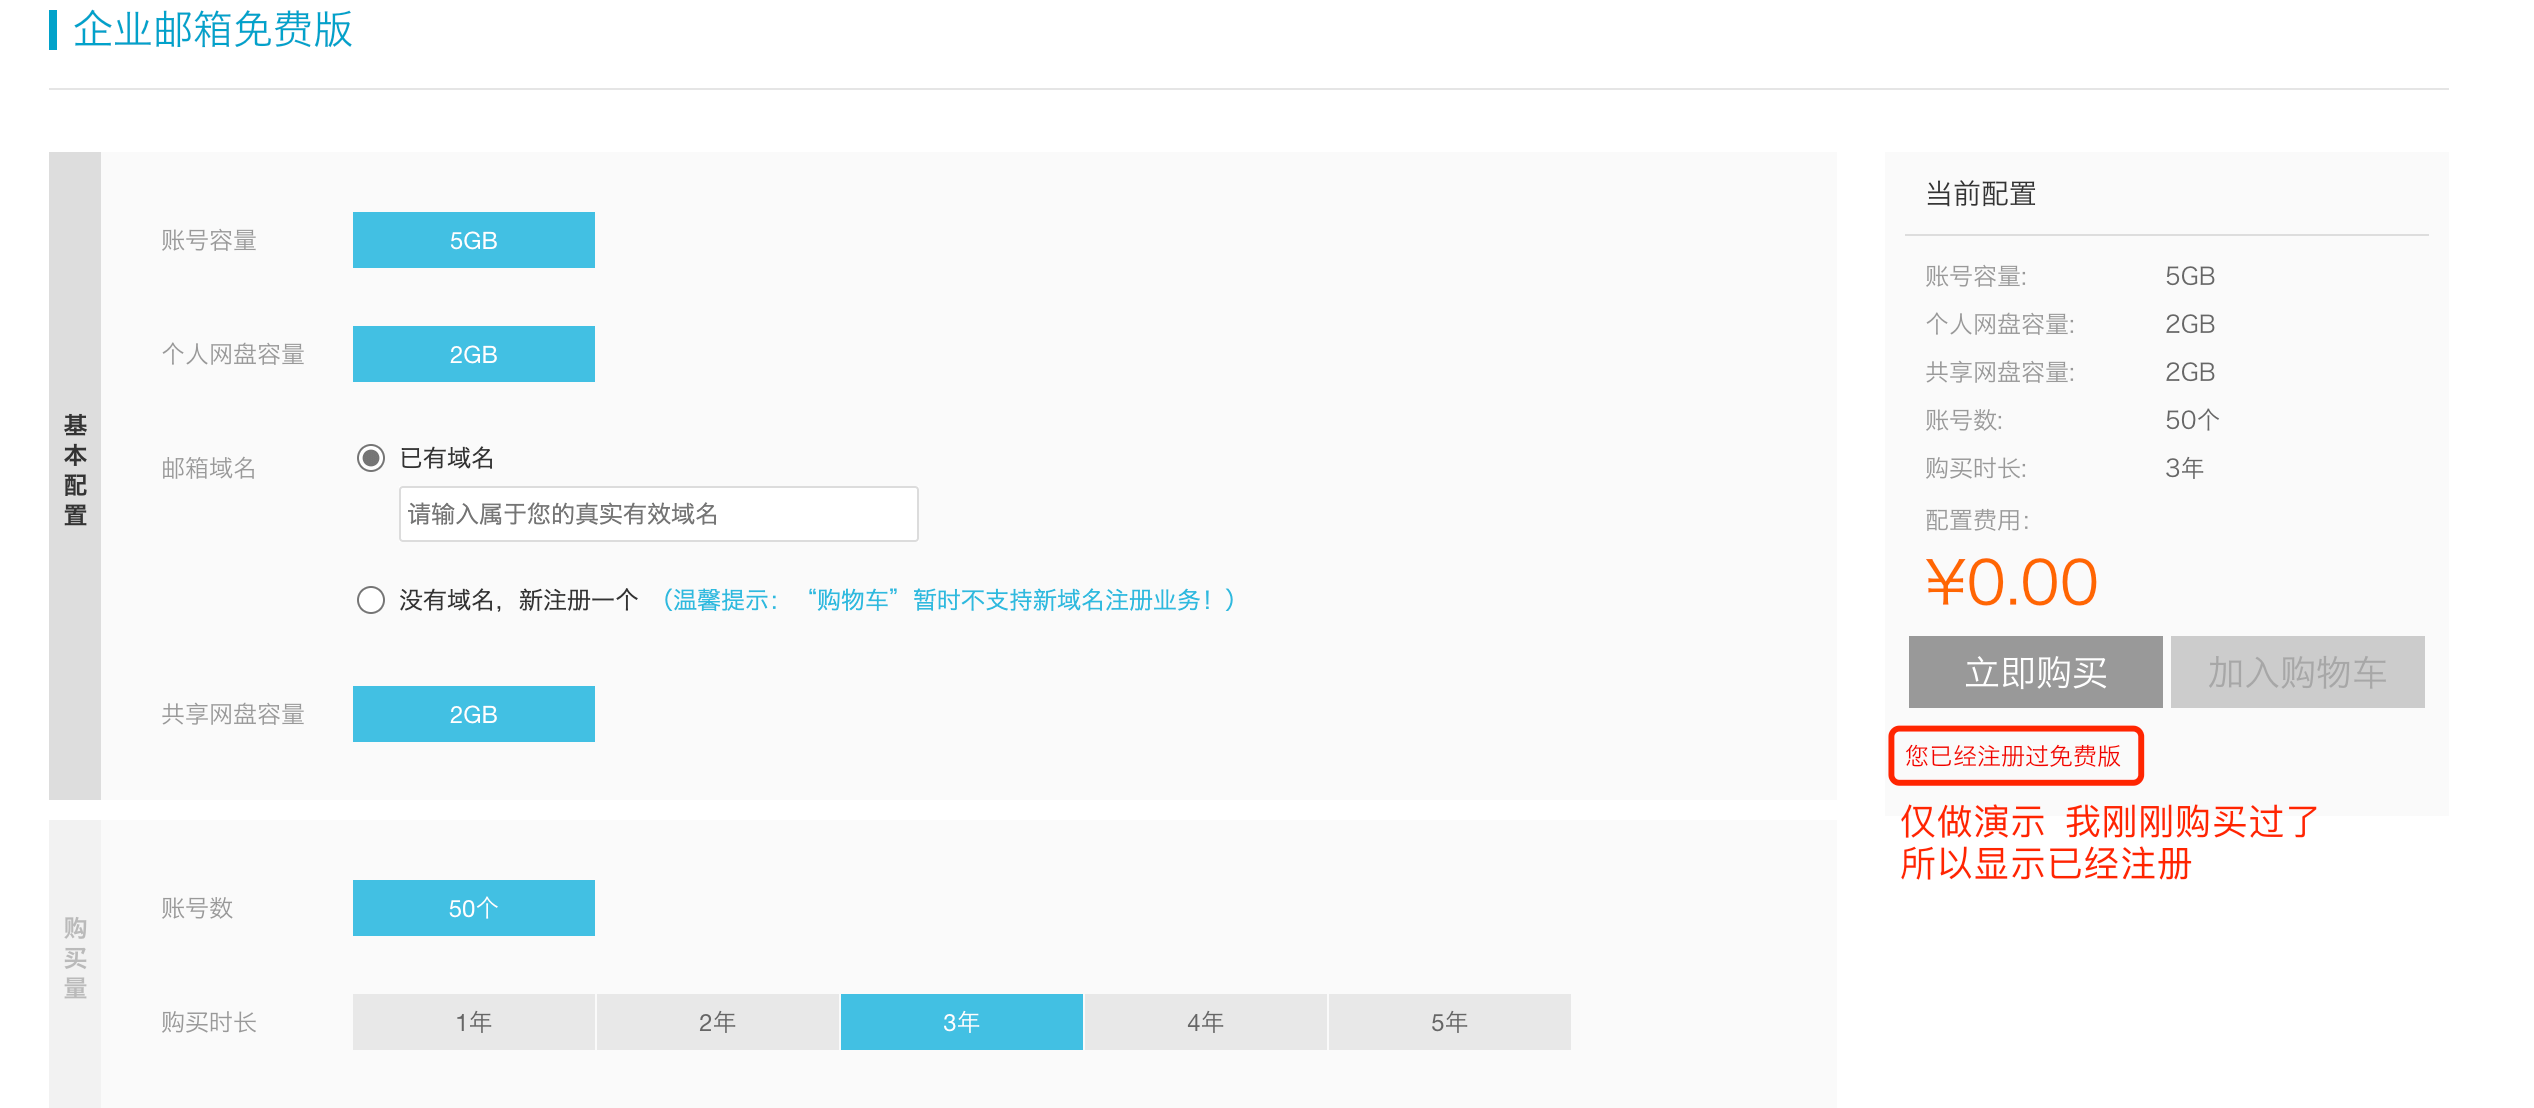Select 5年 purchase duration
This screenshot has width=2534, height=1108.
[1449, 1022]
